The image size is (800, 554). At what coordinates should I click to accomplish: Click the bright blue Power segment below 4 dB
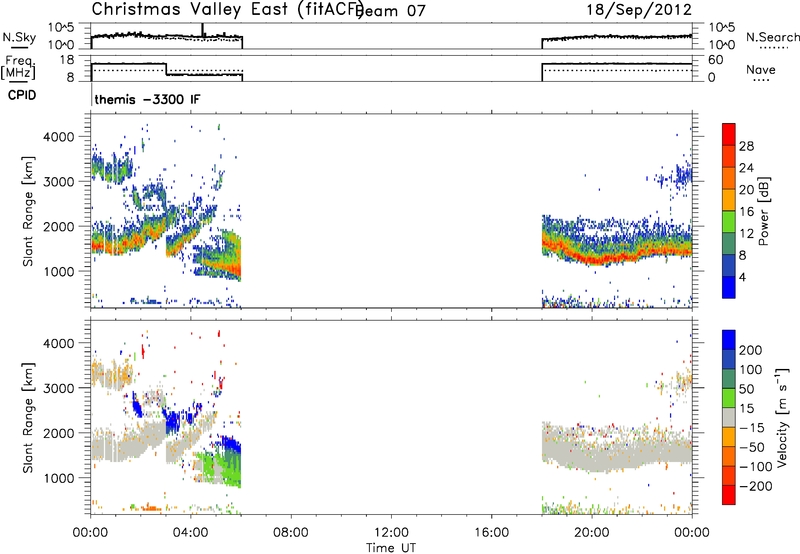coord(729,287)
